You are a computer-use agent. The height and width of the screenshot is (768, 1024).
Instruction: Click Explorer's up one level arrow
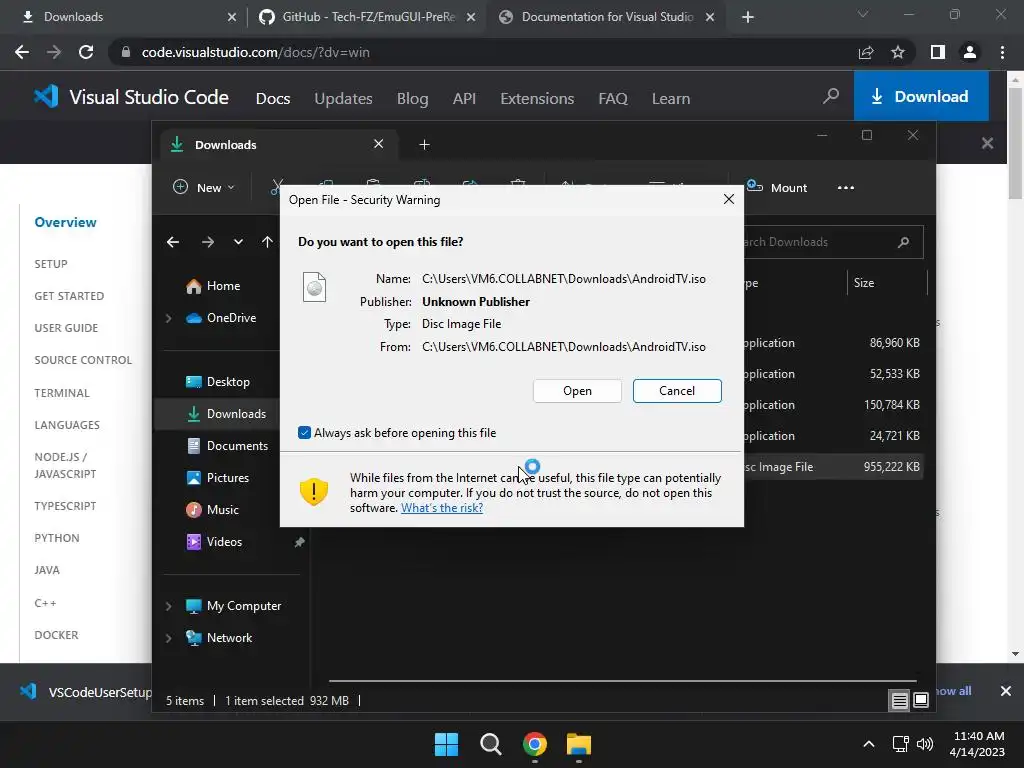267,242
